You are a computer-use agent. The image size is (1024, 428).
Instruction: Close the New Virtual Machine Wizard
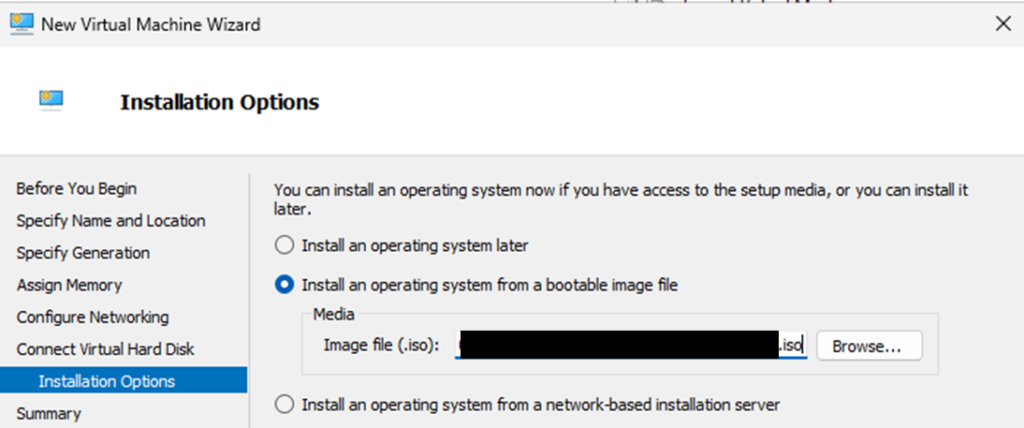(x=1004, y=25)
